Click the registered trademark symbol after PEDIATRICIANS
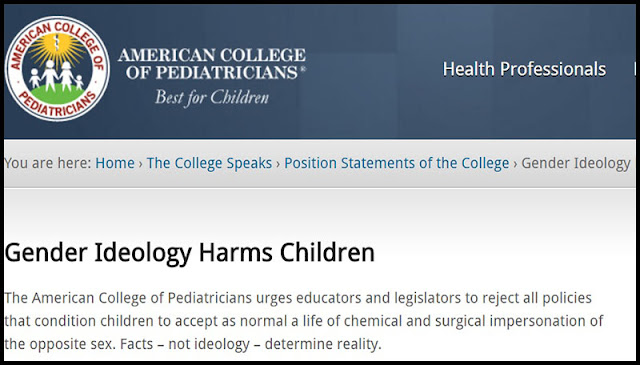 click(x=303, y=69)
